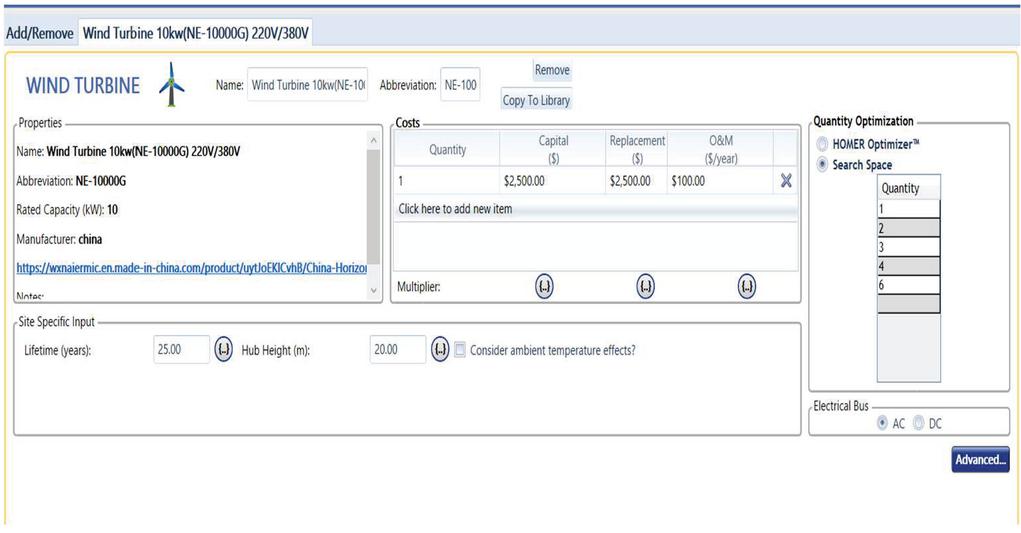Enable consider ambient temperature effects
This screenshot has height=533, width=1021.
[460, 350]
